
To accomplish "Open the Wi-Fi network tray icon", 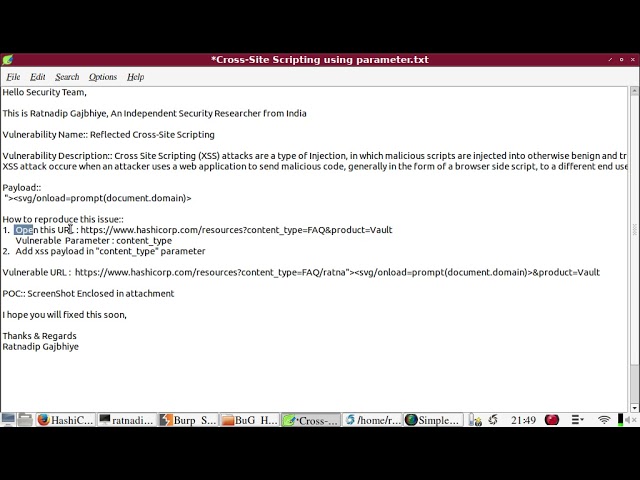I will [604, 420].
